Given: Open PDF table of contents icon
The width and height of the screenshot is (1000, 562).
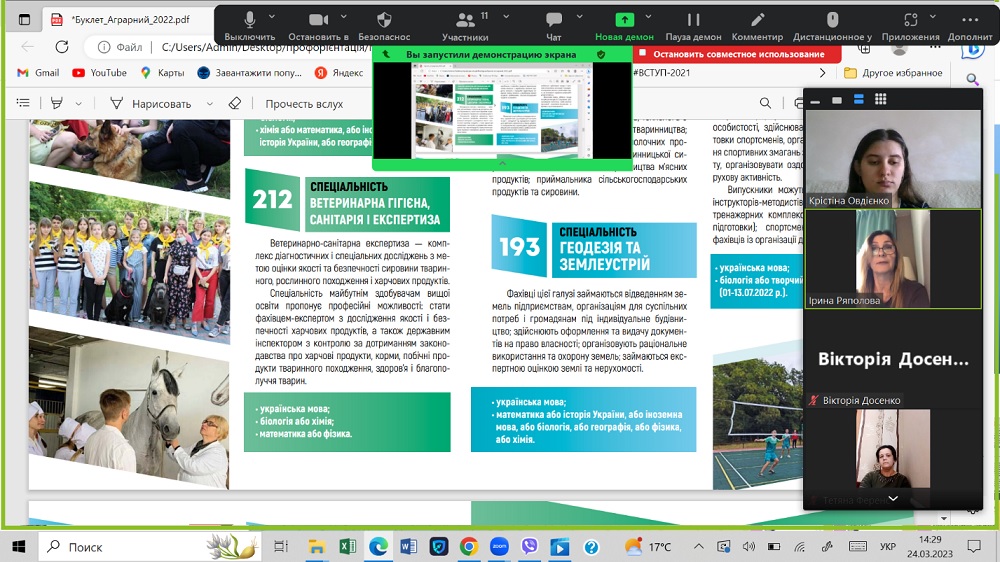Looking at the screenshot, I should coord(23,103).
